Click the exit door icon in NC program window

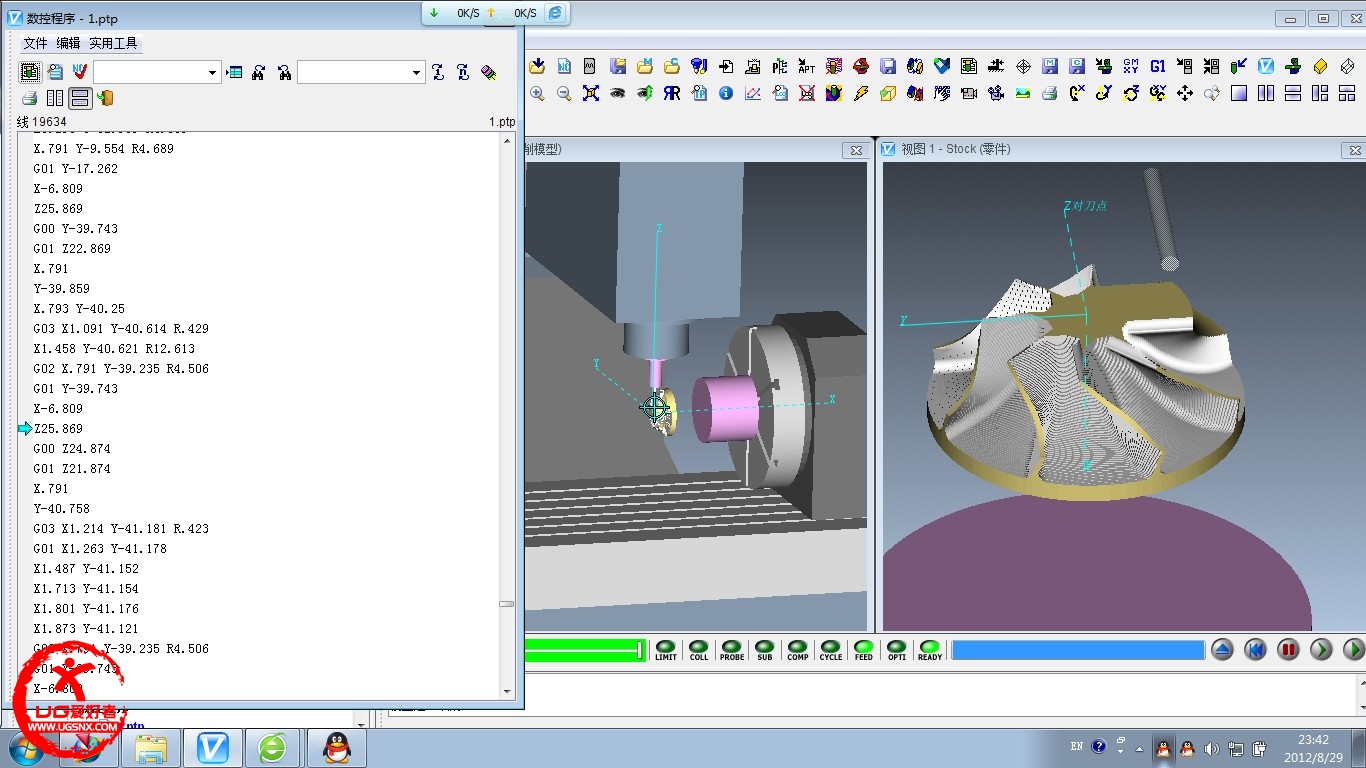point(105,98)
